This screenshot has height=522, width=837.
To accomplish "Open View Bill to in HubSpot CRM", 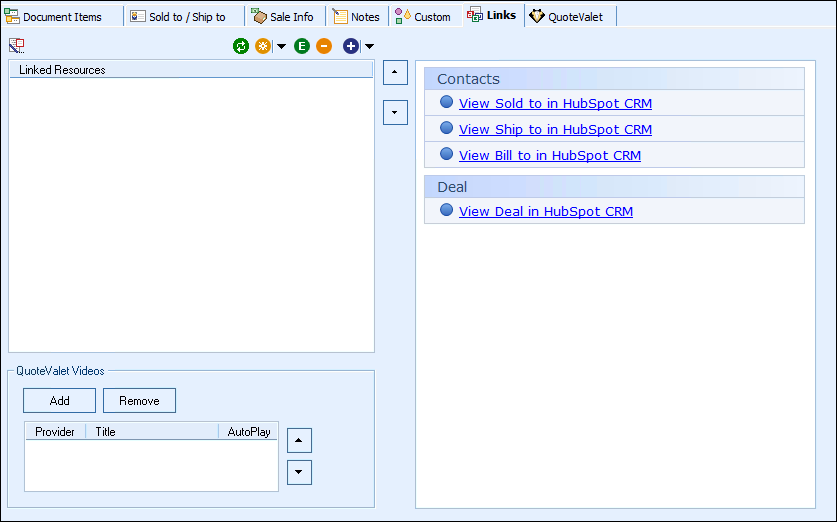I will pyautogui.click(x=550, y=156).
